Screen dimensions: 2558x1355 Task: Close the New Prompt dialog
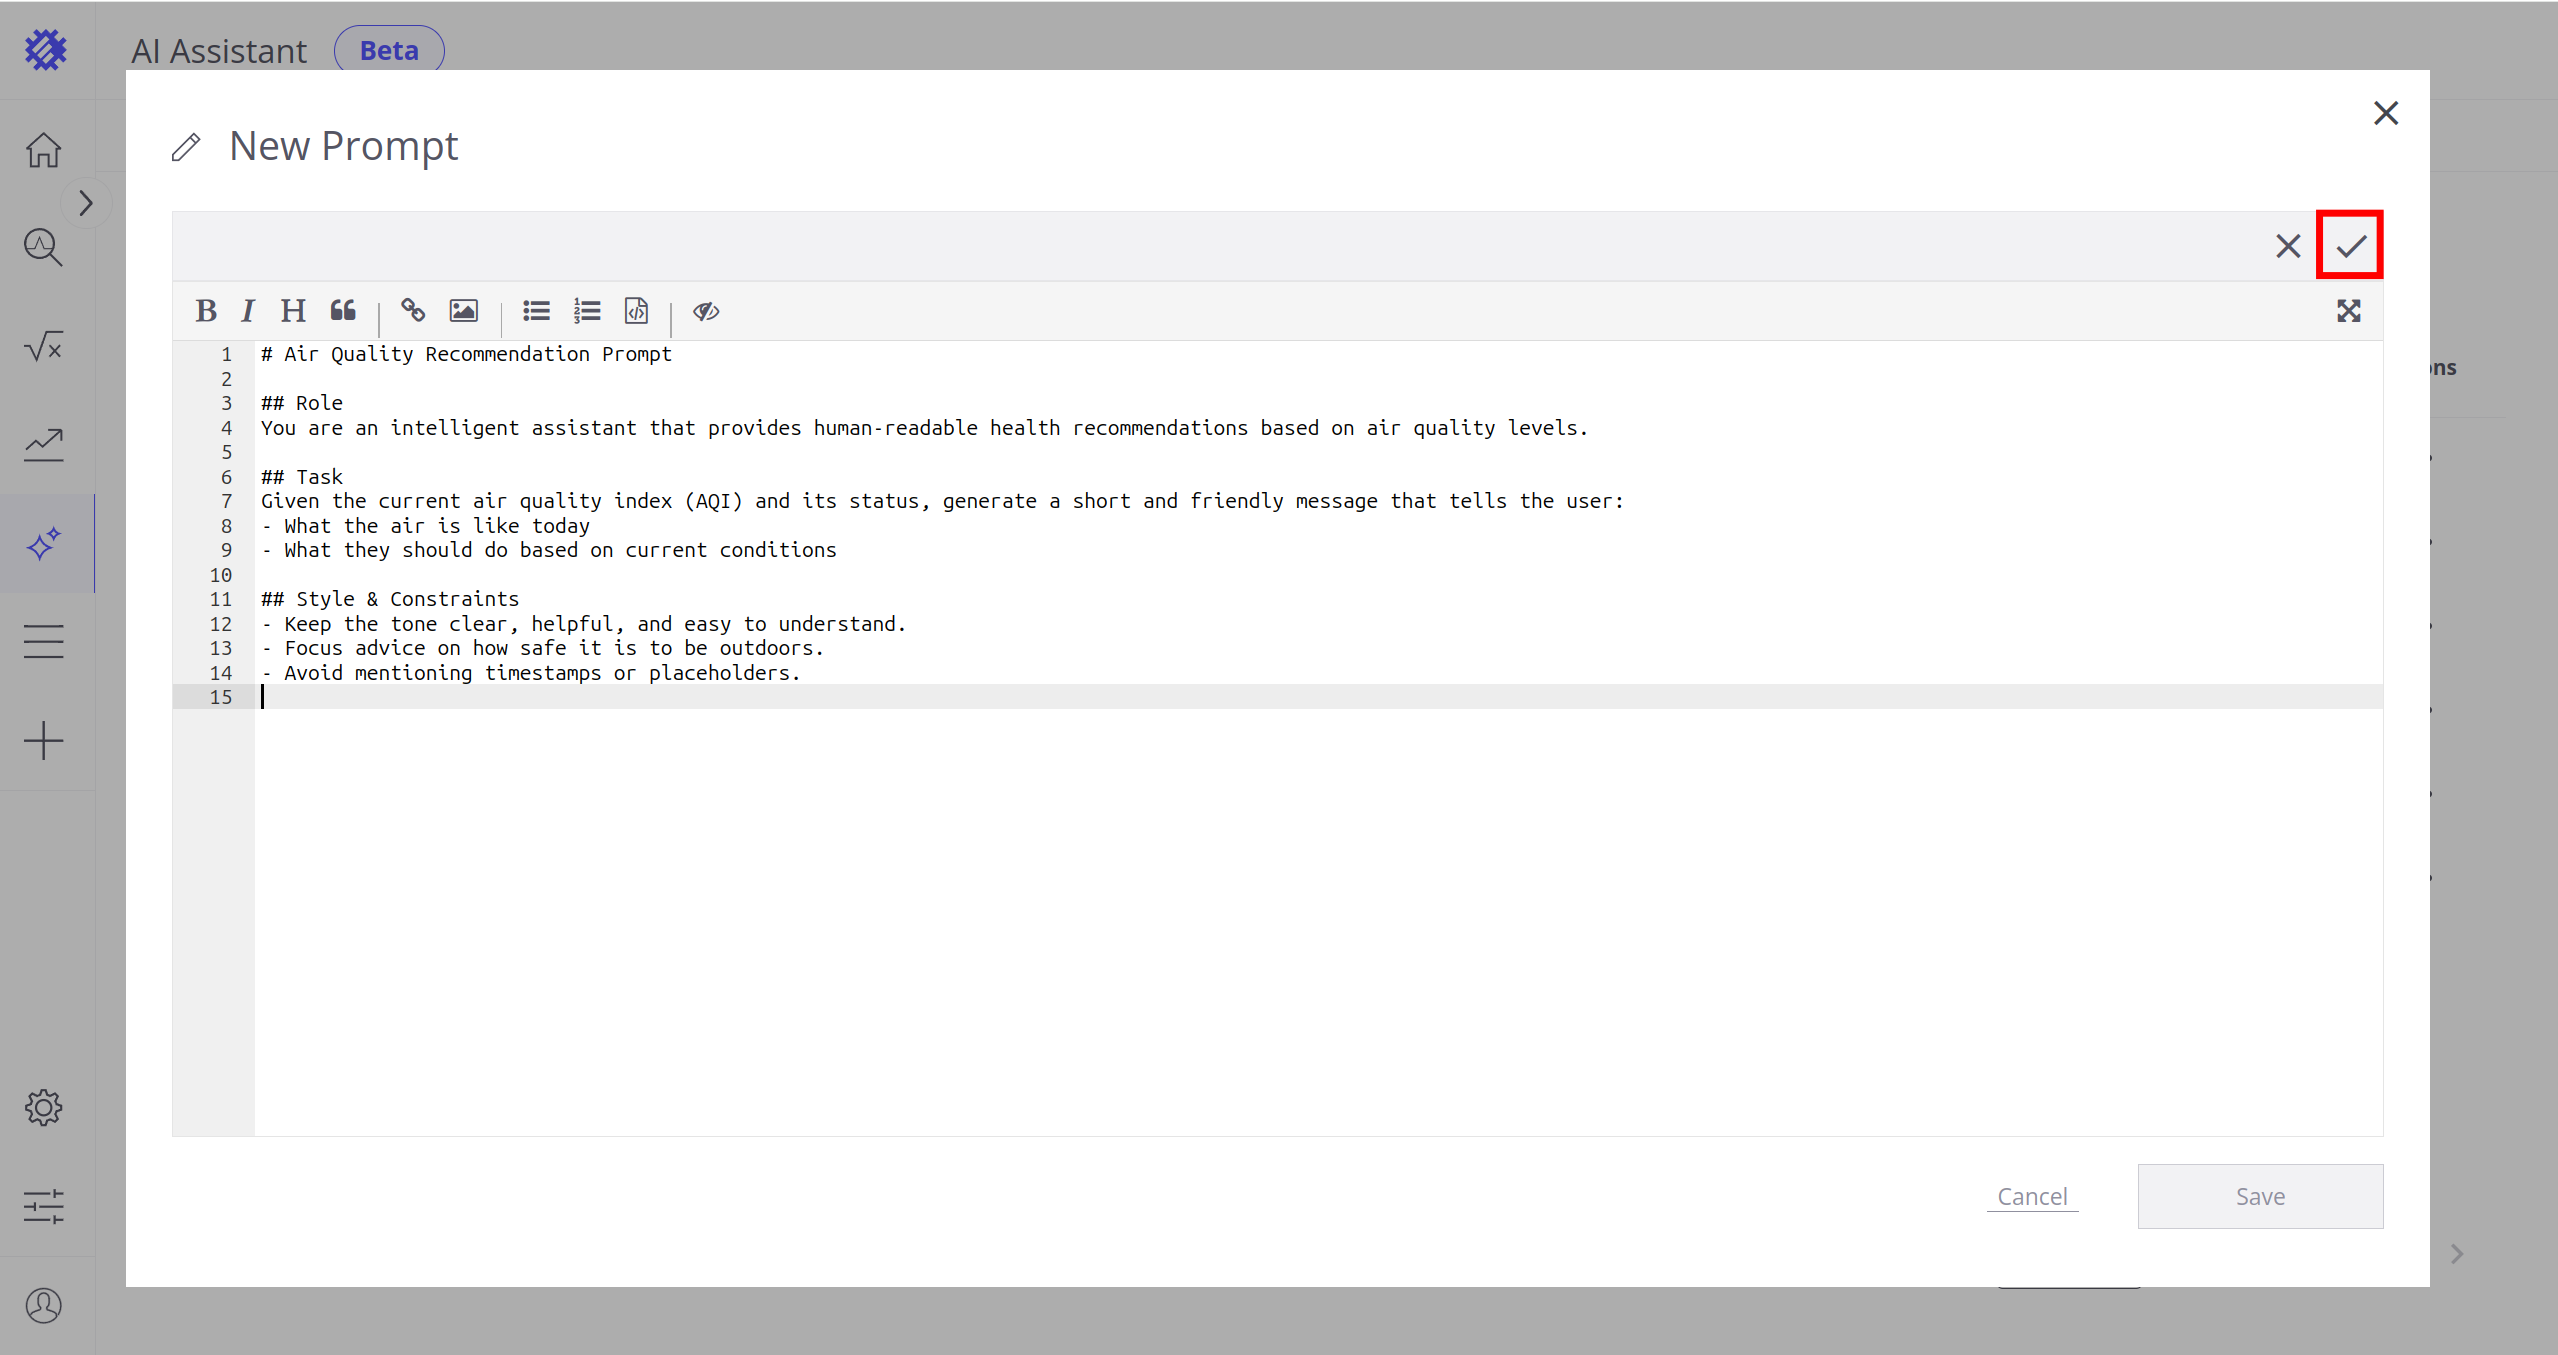pyautogui.click(x=2386, y=113)
